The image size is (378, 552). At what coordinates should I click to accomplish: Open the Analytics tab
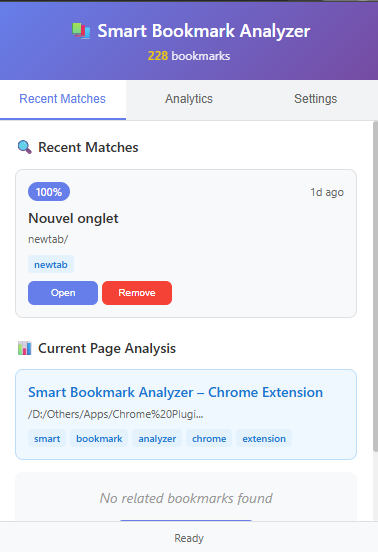[189, 99]
